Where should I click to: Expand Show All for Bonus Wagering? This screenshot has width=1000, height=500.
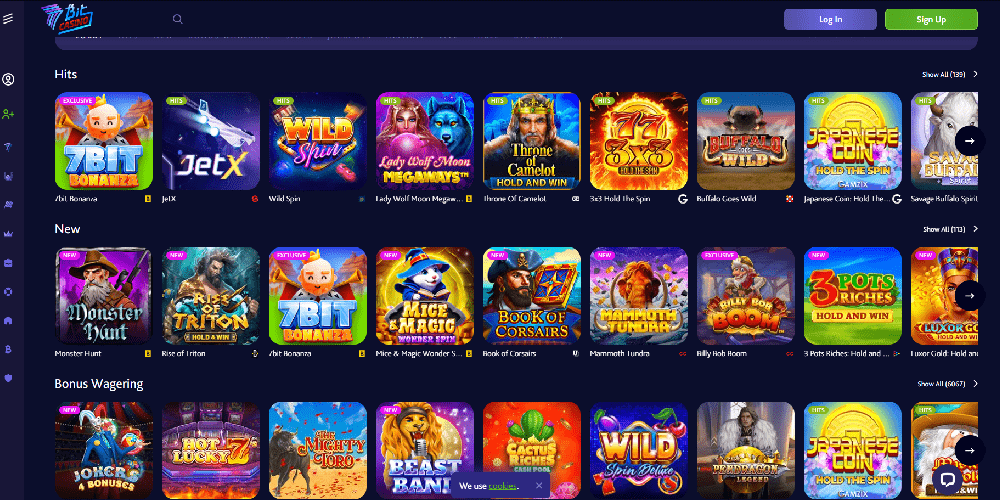point(948,384)
